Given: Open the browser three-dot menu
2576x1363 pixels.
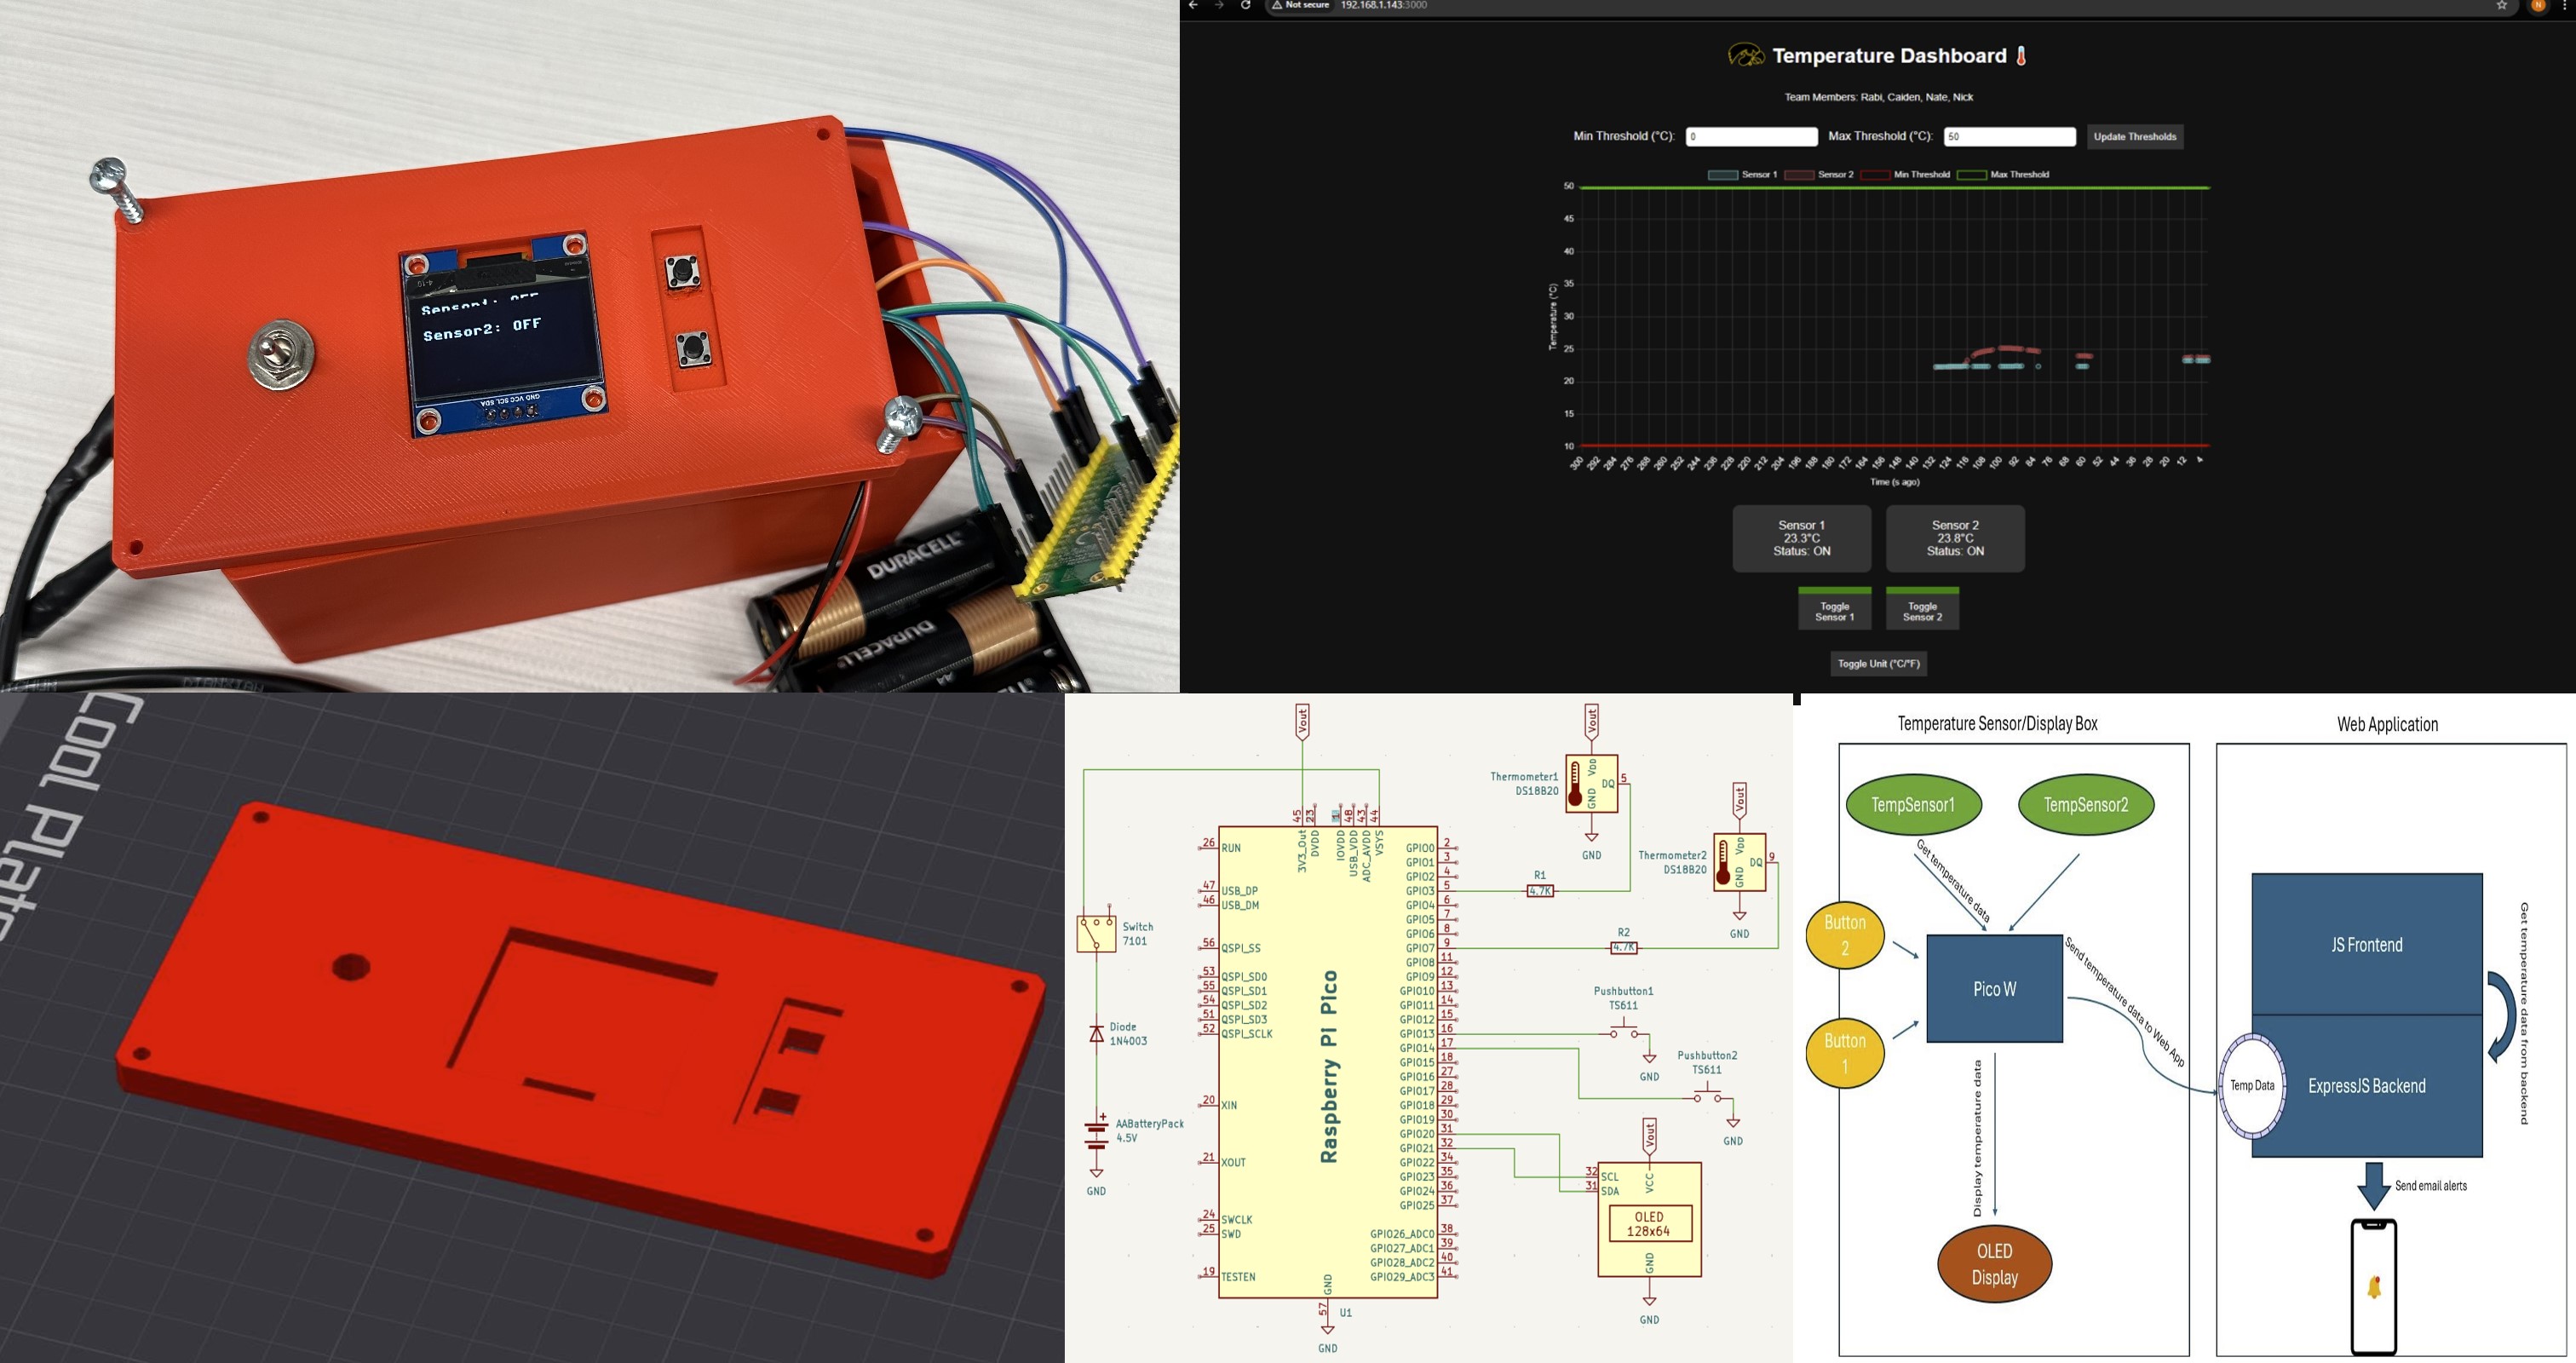Looking at the screenshot, I should 2563,5.
